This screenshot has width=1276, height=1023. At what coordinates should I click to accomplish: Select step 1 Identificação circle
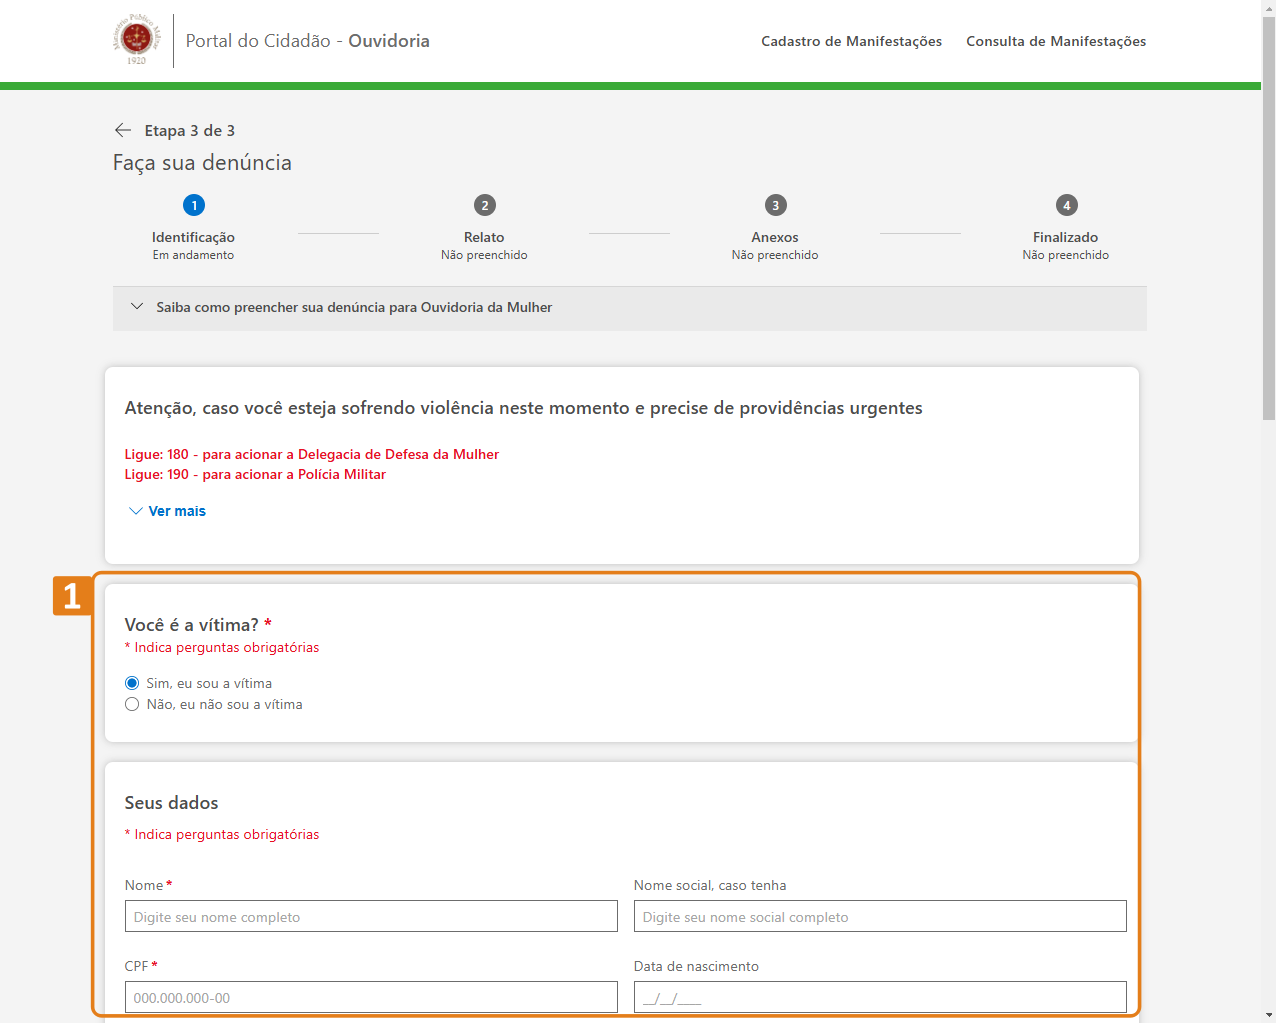pyautogui.click(x=194, y=205)
